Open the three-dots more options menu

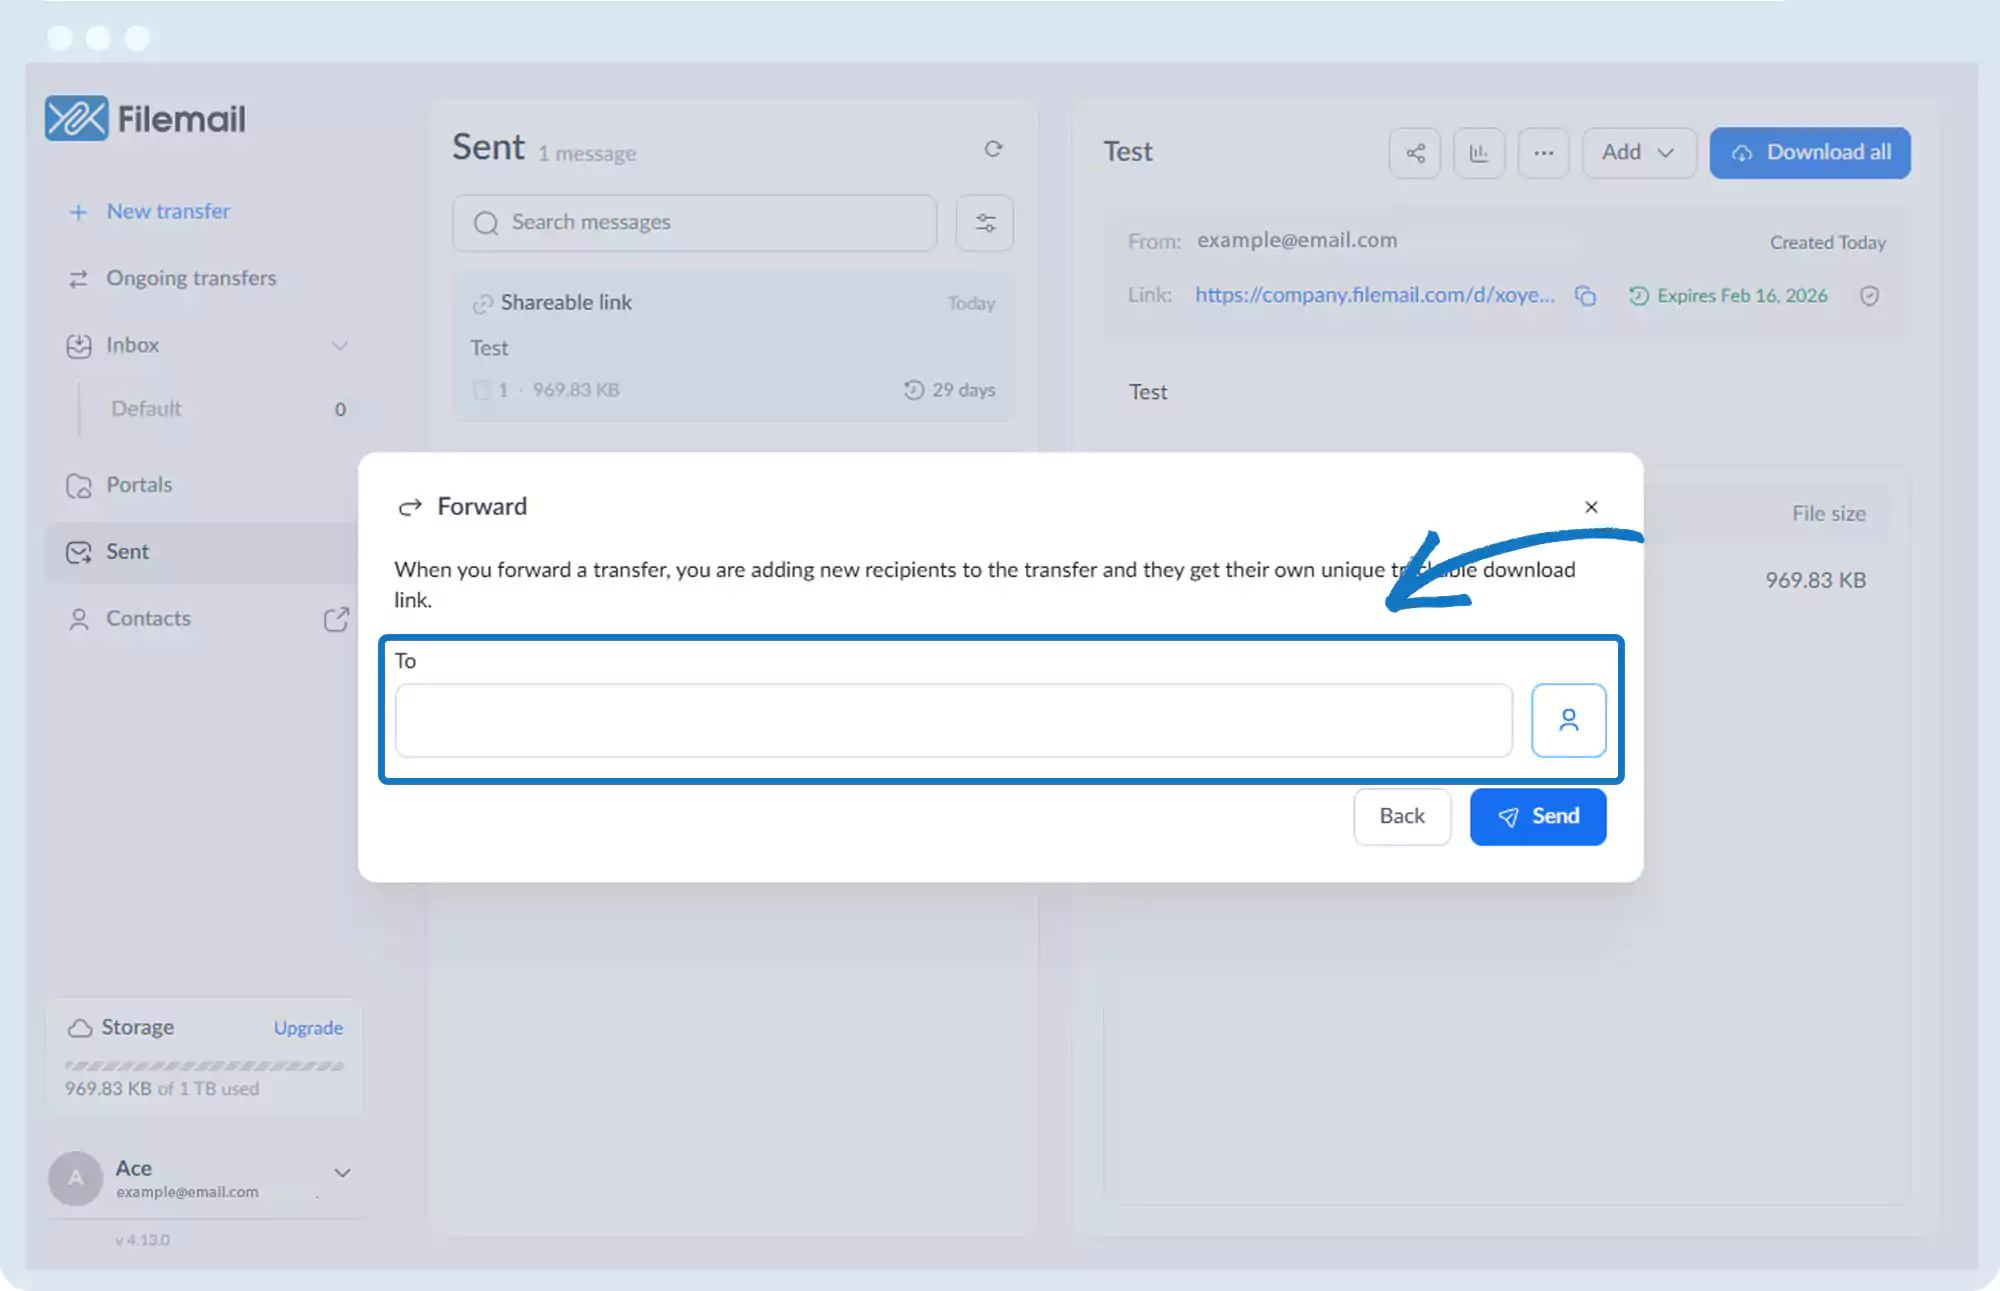click(x=1543, y=153)
